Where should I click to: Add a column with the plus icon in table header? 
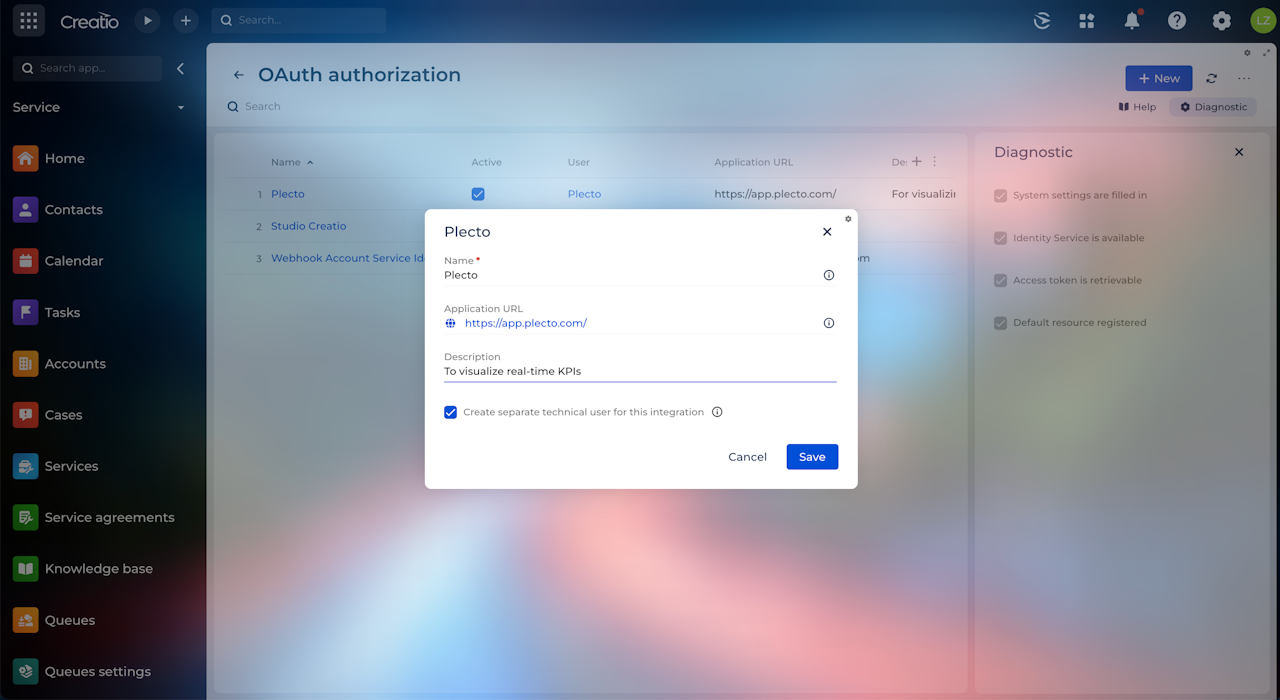[916, 161]
